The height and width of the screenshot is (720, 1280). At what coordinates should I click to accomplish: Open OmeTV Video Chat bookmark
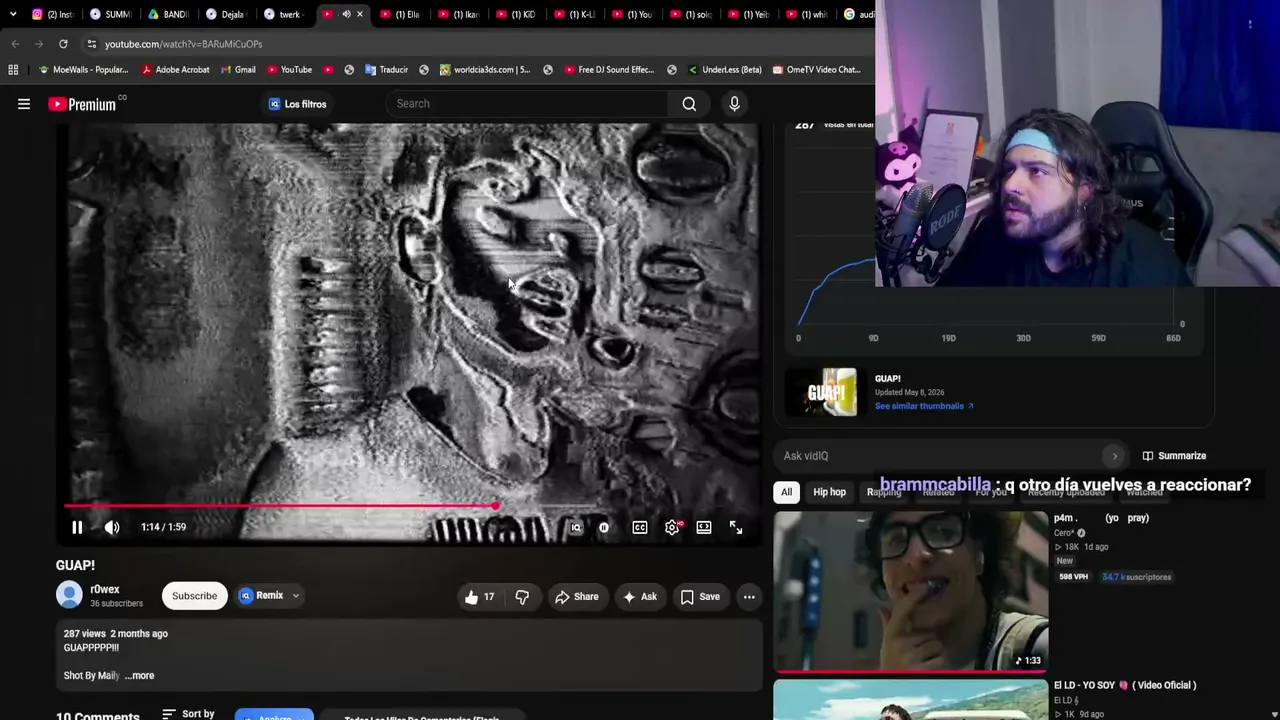tap(816, 70)
